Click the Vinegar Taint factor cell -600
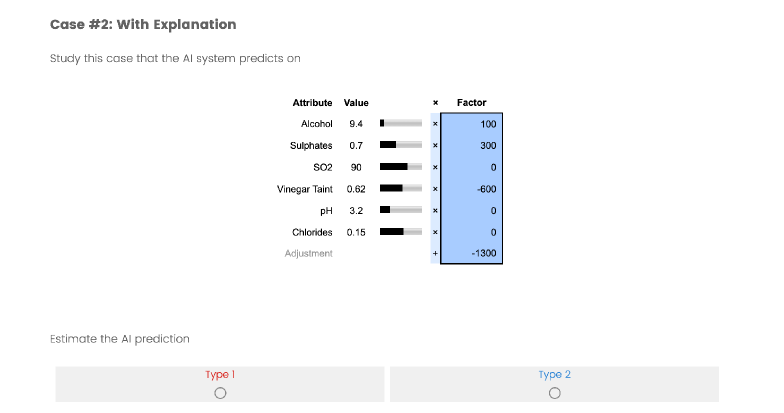This screenshot has height=413, width=784. click(471, 189)
